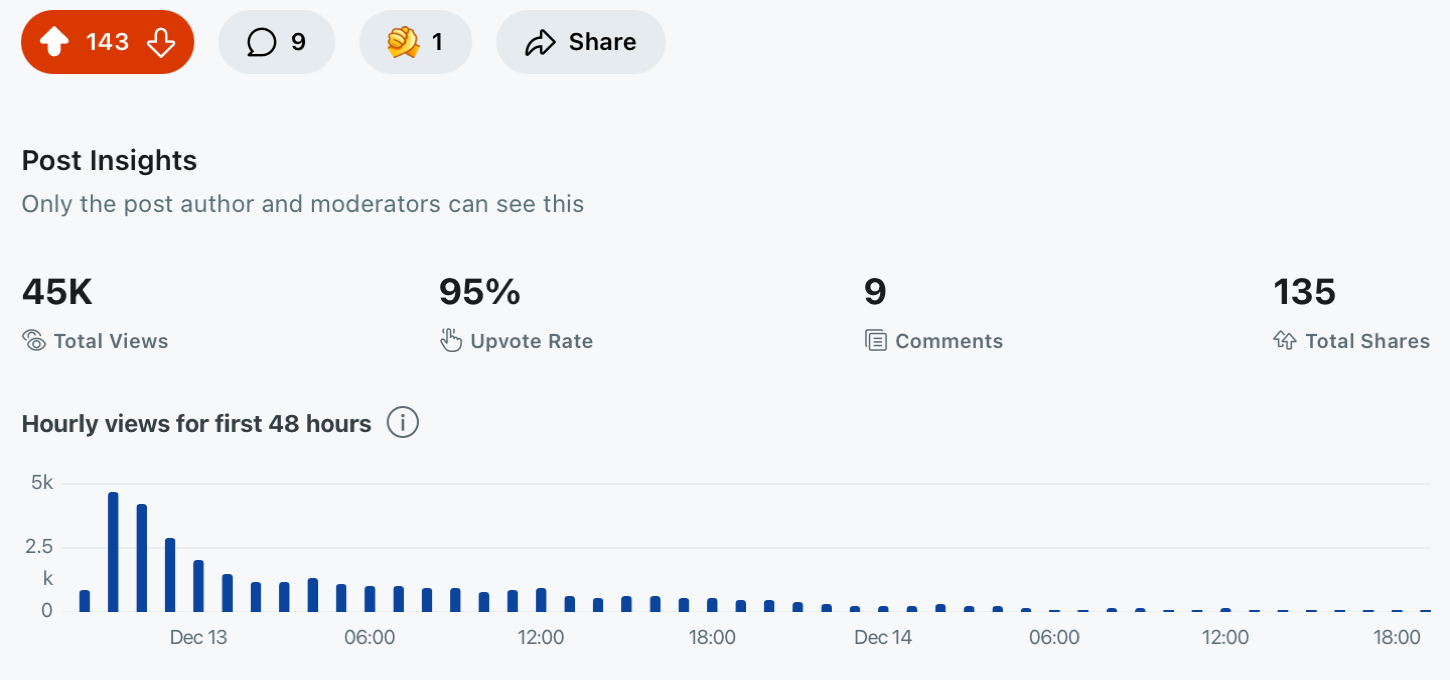
Task: Click the Dec 14 axis label
Action: click(x=884, y=638)
